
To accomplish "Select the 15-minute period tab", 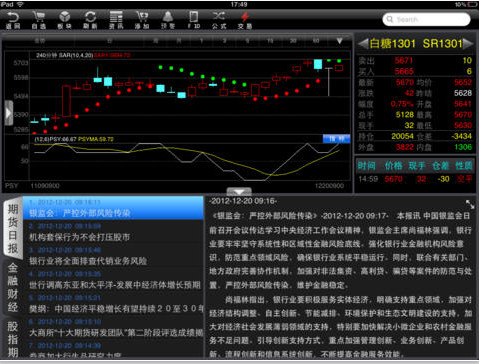I will (x=270, y=41).
